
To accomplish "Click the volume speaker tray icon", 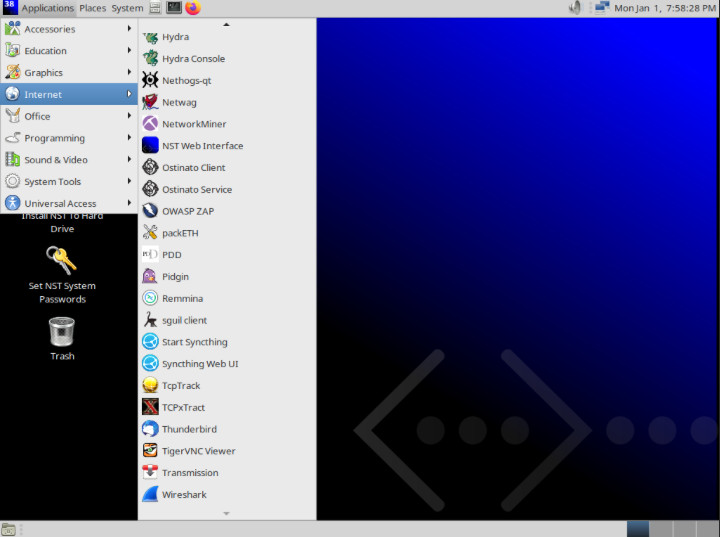I will (x=575, y=8).
